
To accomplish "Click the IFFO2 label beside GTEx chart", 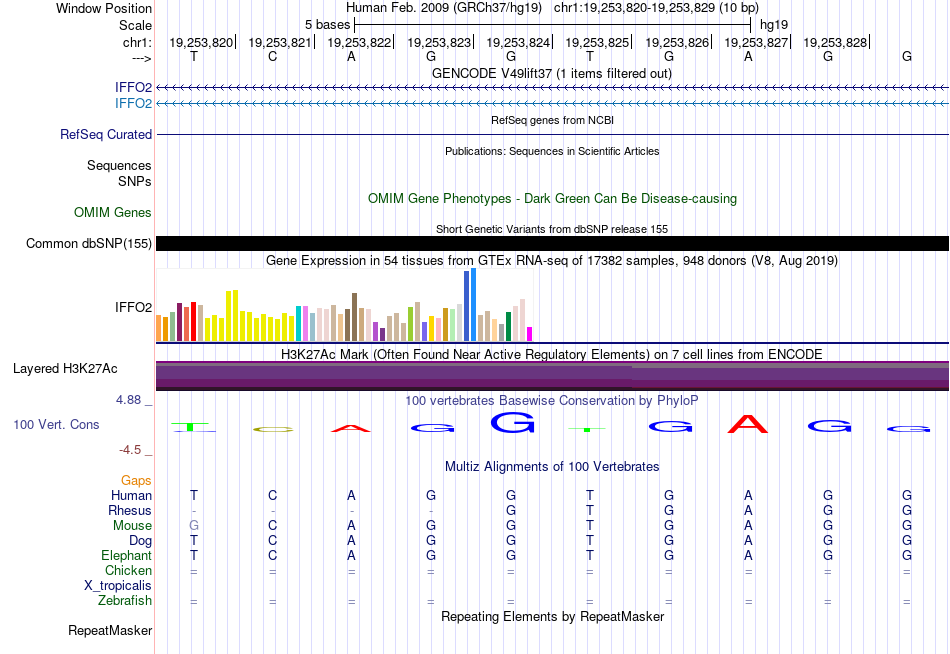I will (x=133, y=307).
